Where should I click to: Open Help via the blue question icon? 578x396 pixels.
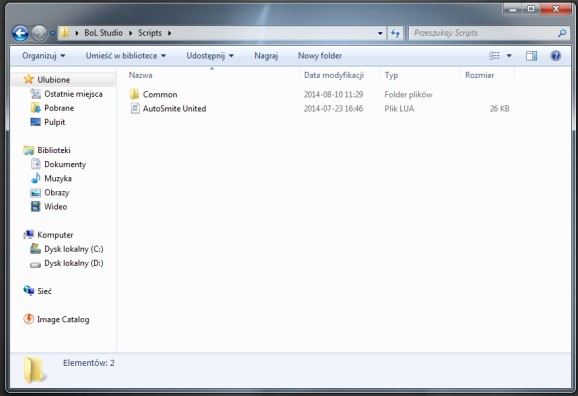pos(556,56)
